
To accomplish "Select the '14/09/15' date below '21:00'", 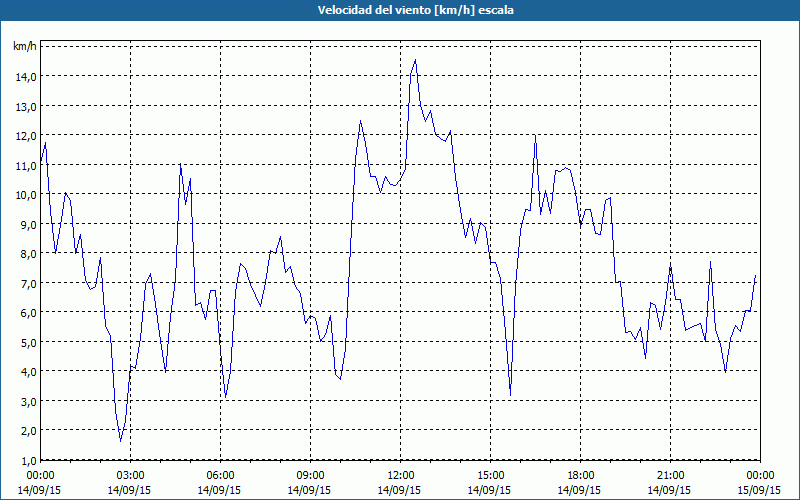I will pos(670,490).
